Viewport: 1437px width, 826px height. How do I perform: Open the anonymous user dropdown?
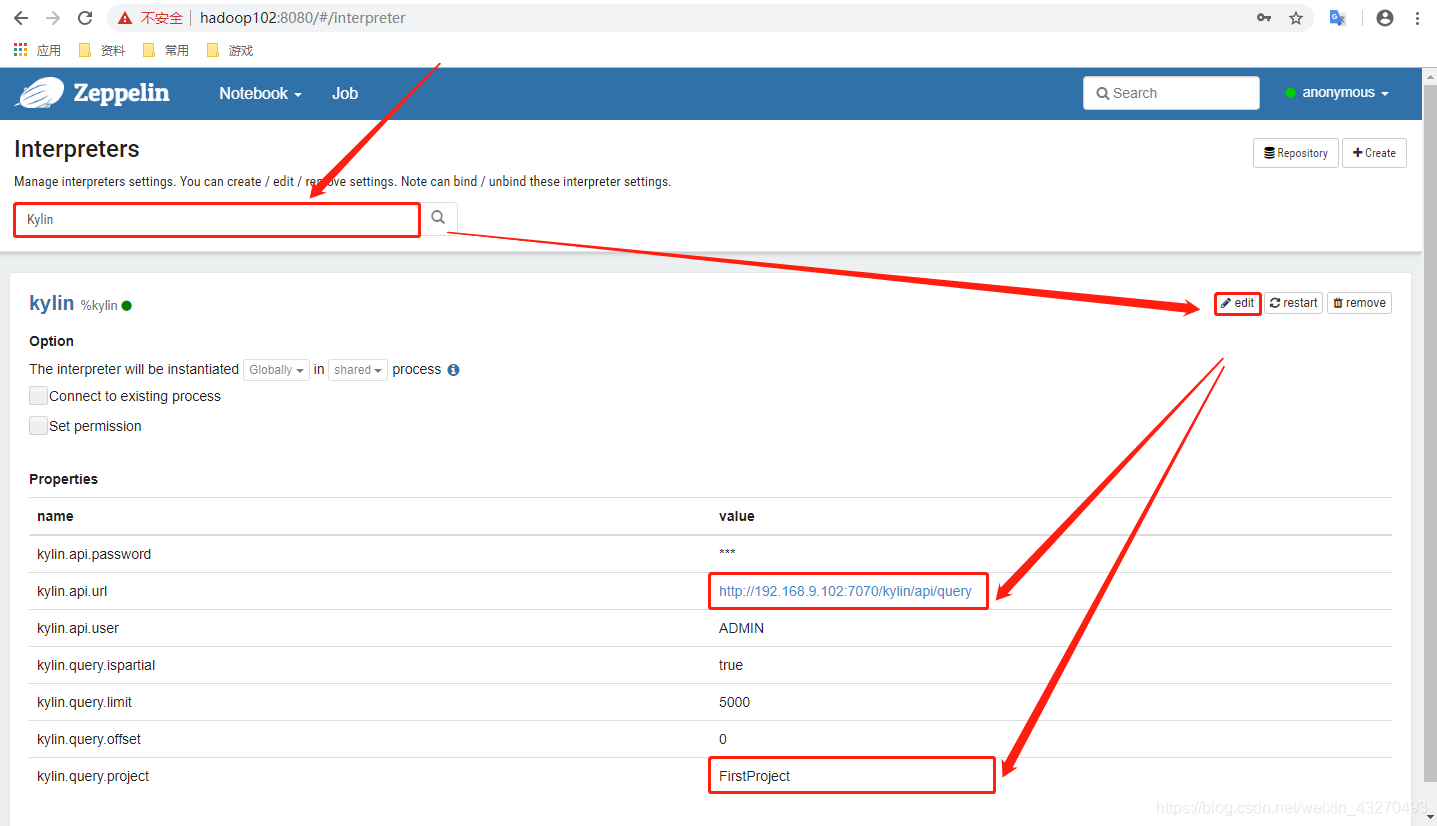(1337, 93)
